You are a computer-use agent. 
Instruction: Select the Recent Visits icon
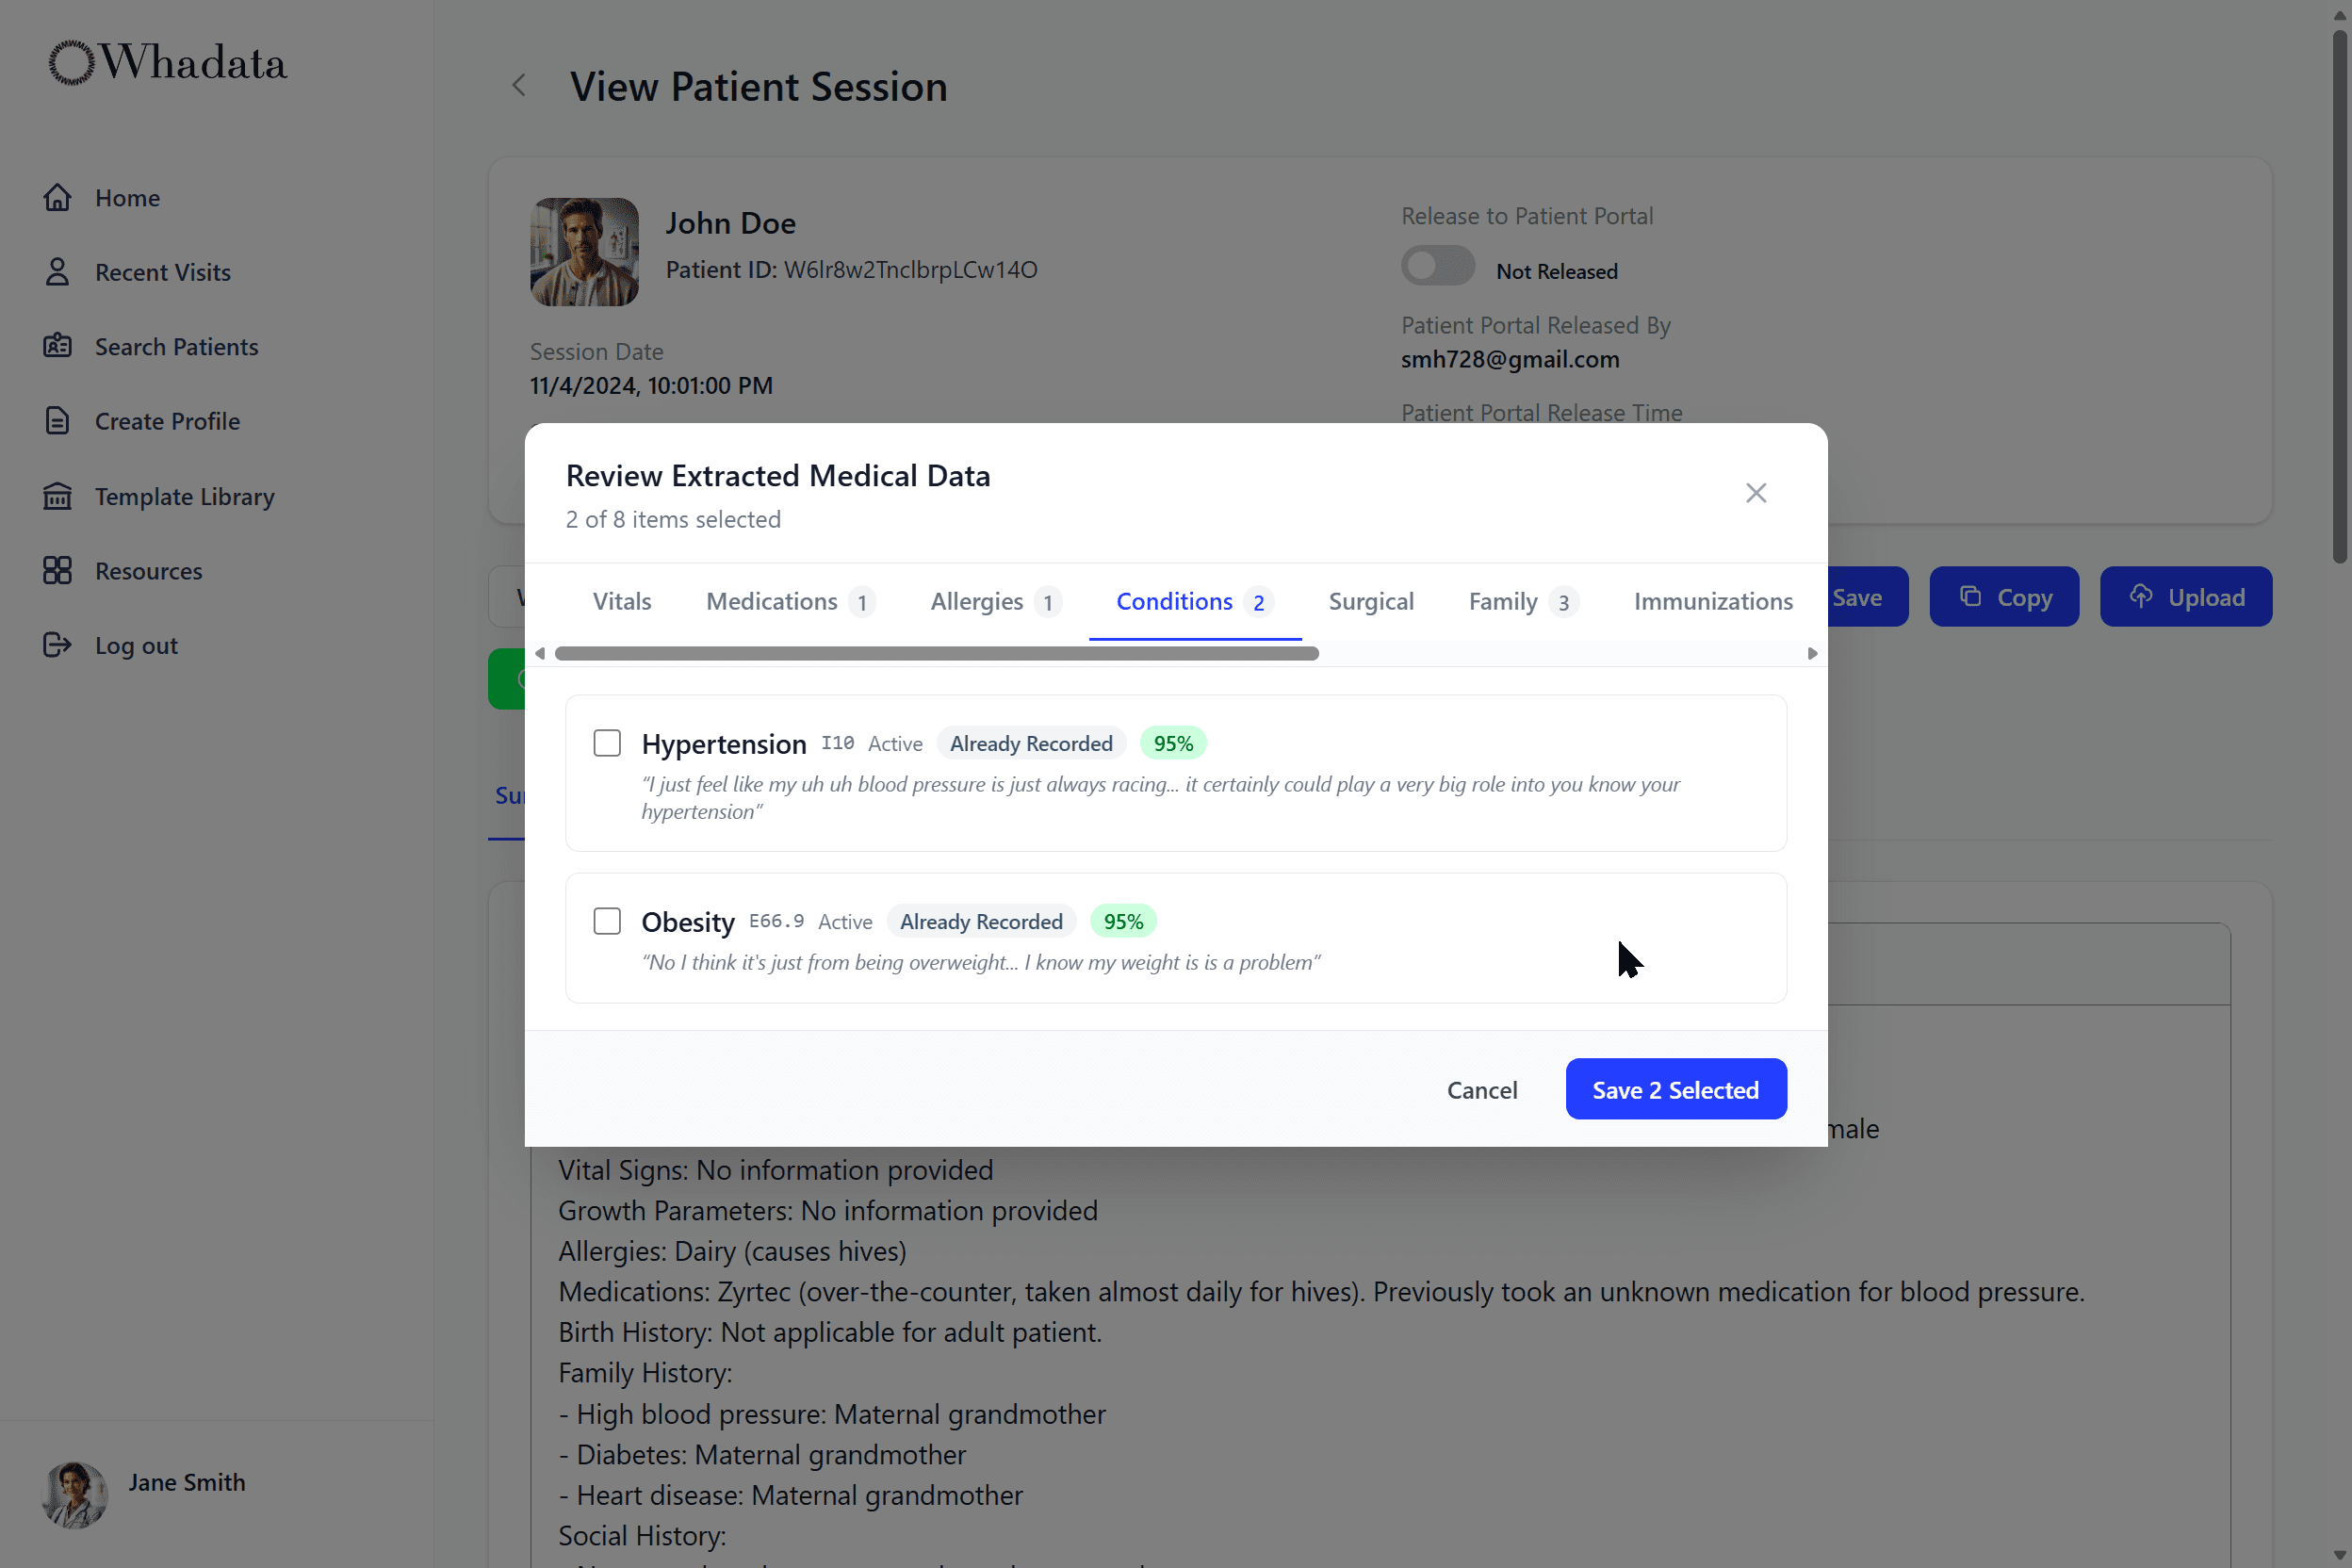click(58, 271)
